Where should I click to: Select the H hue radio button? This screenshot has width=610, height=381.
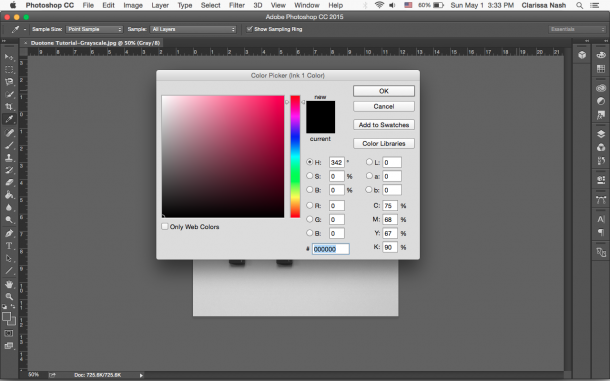click(x=310, y=162)
